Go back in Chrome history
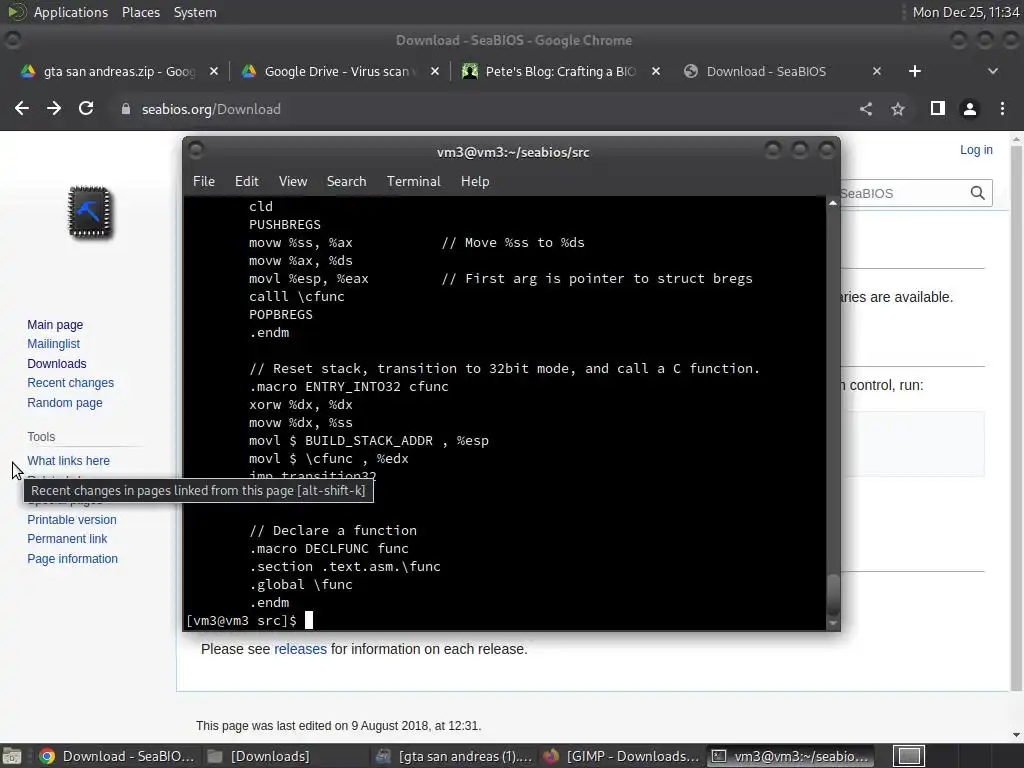The width and height of the screenshot is (1024, 768). 22,108
